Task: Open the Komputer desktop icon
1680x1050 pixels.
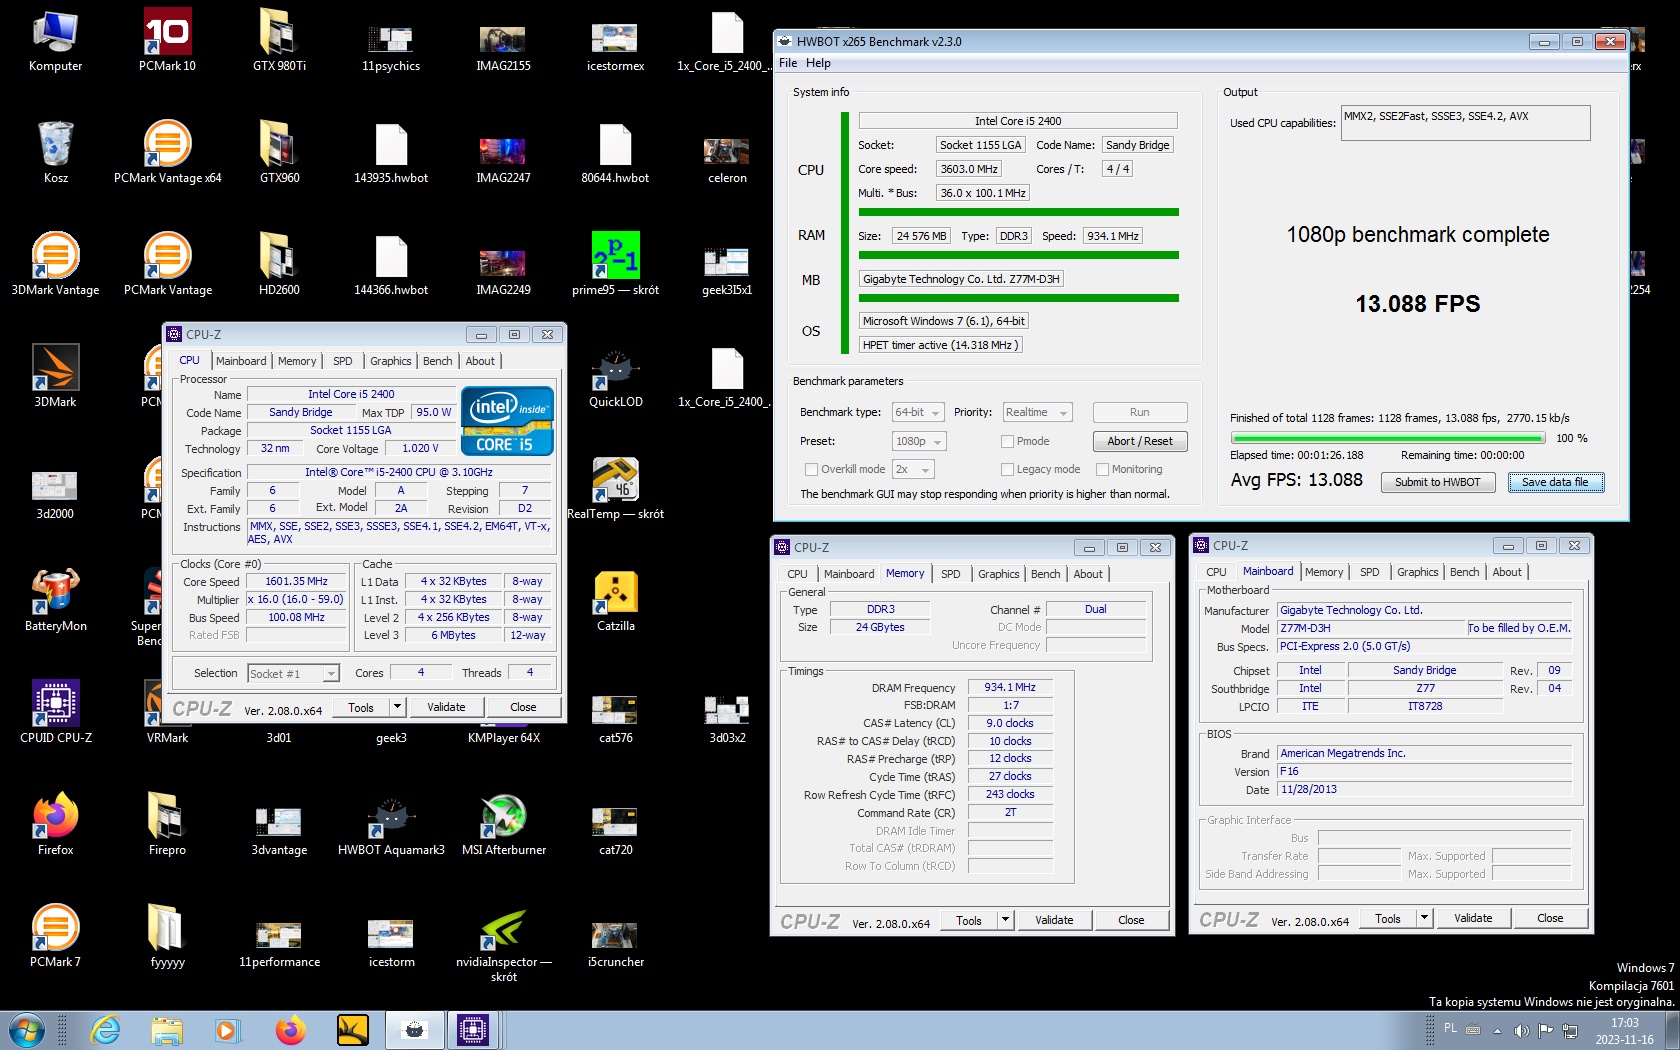Action: point(56,41)
